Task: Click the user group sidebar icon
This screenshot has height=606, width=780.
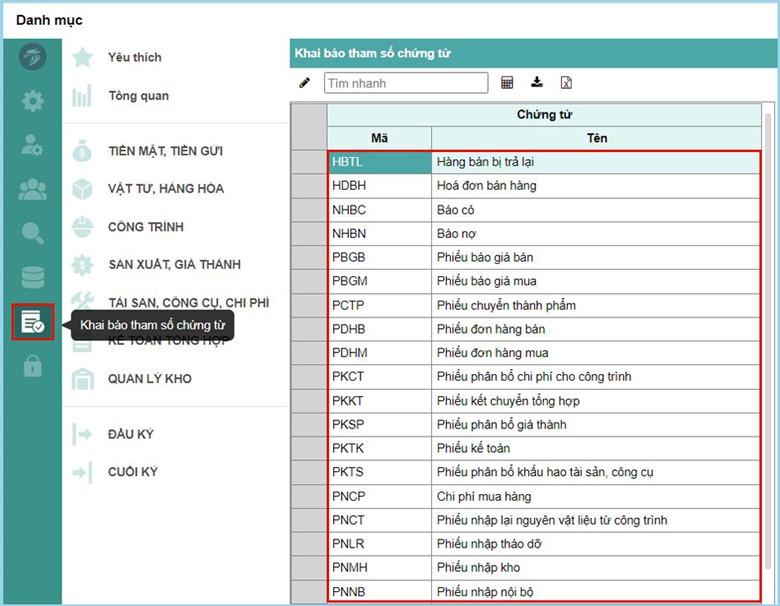Action: click(x=33, y=189)
